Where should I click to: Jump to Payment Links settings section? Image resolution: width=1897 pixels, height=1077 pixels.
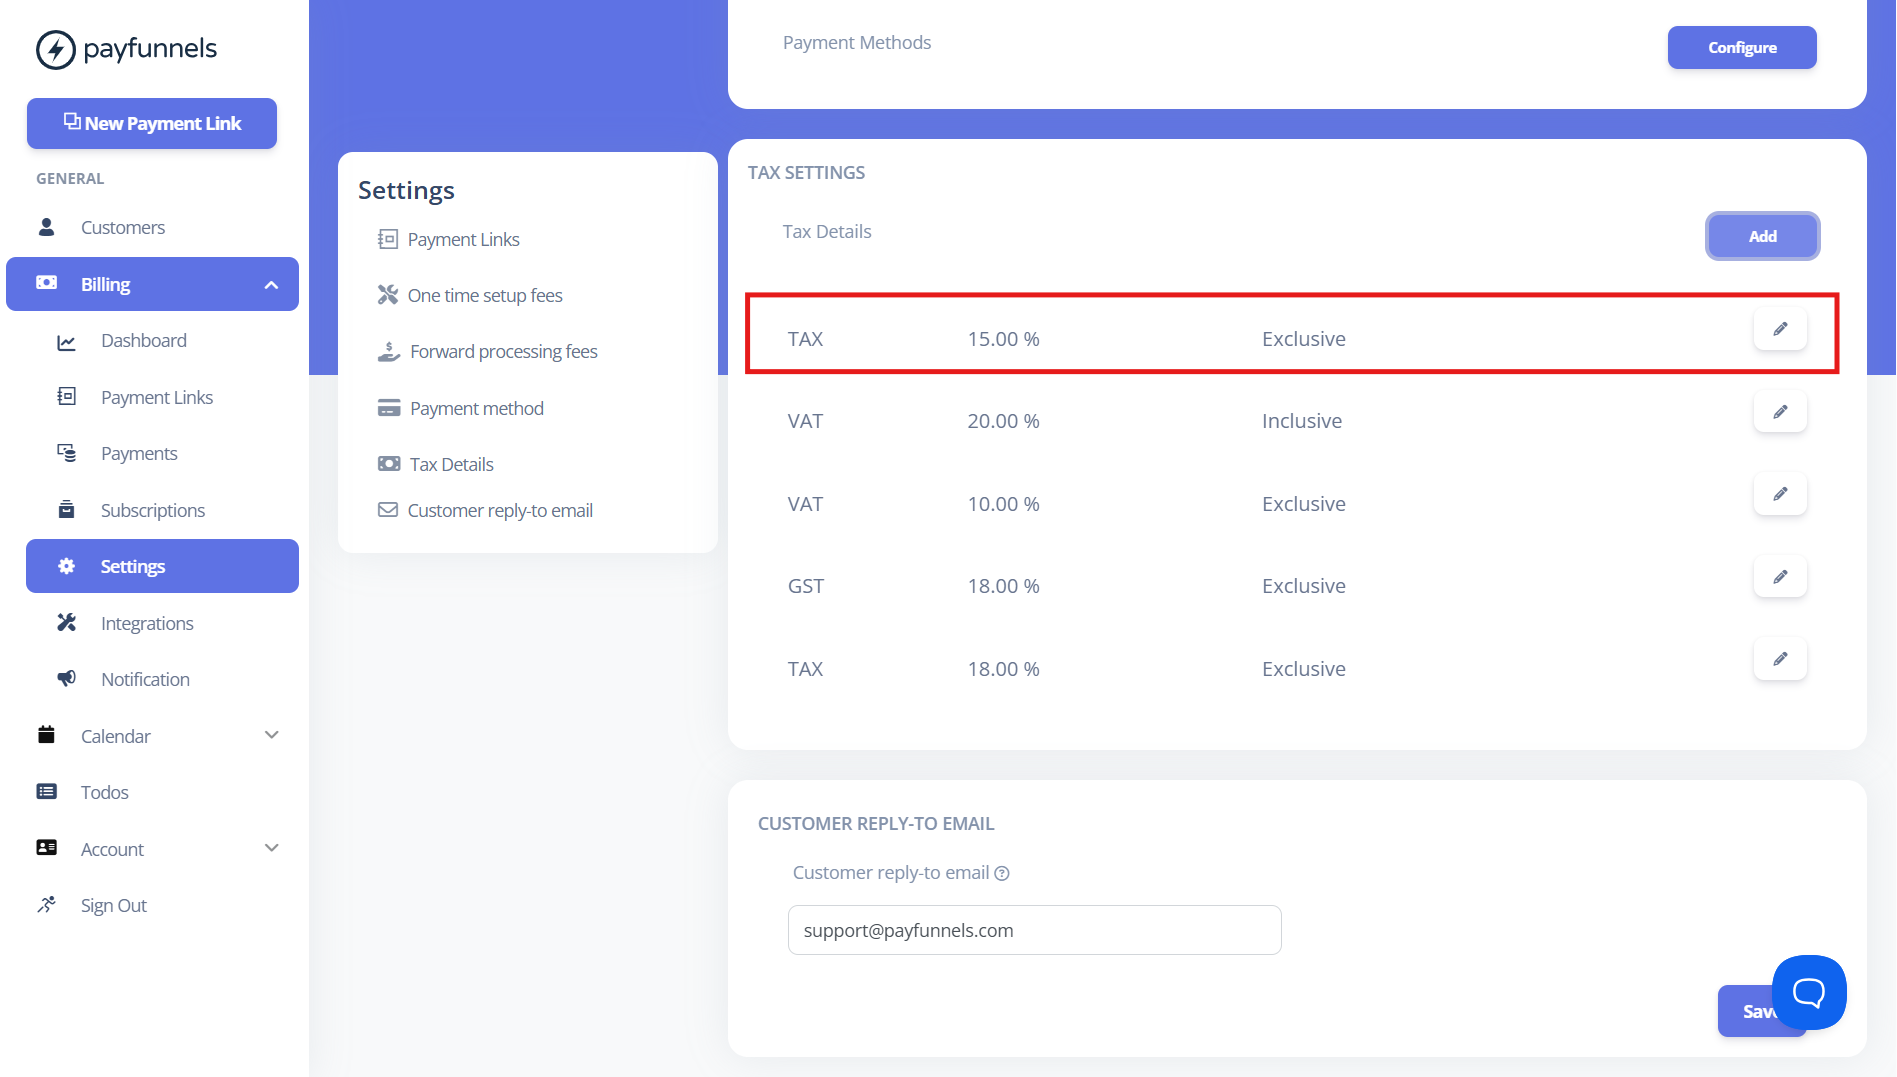pyautogui.click(x=464, y=239)
